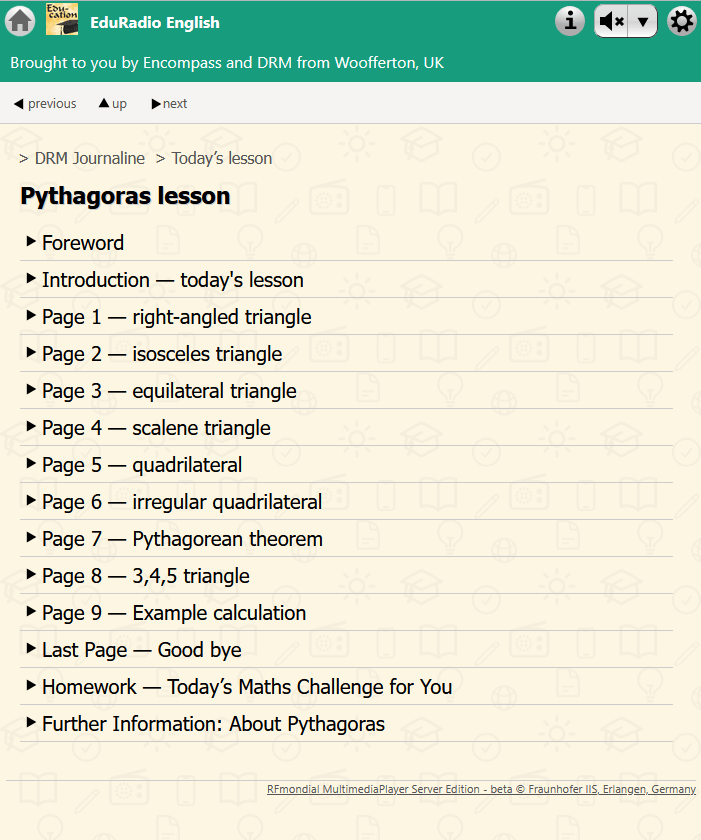Toggle the muted speaker icon
This screenshot has height=840, width=701.
click(612, 21)
